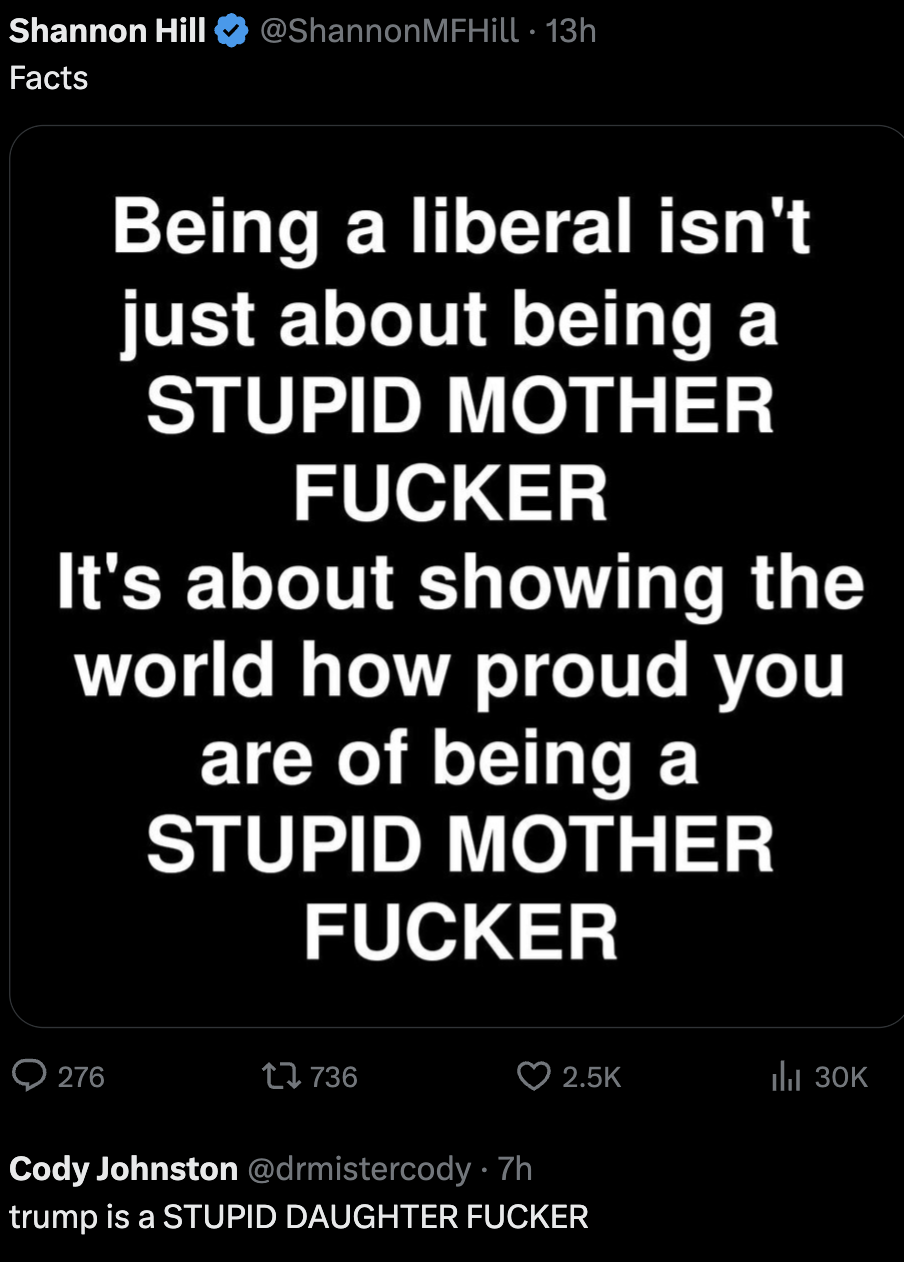
Task: Click the reply speech bubble icon
Action: (x=31, y=1076)
